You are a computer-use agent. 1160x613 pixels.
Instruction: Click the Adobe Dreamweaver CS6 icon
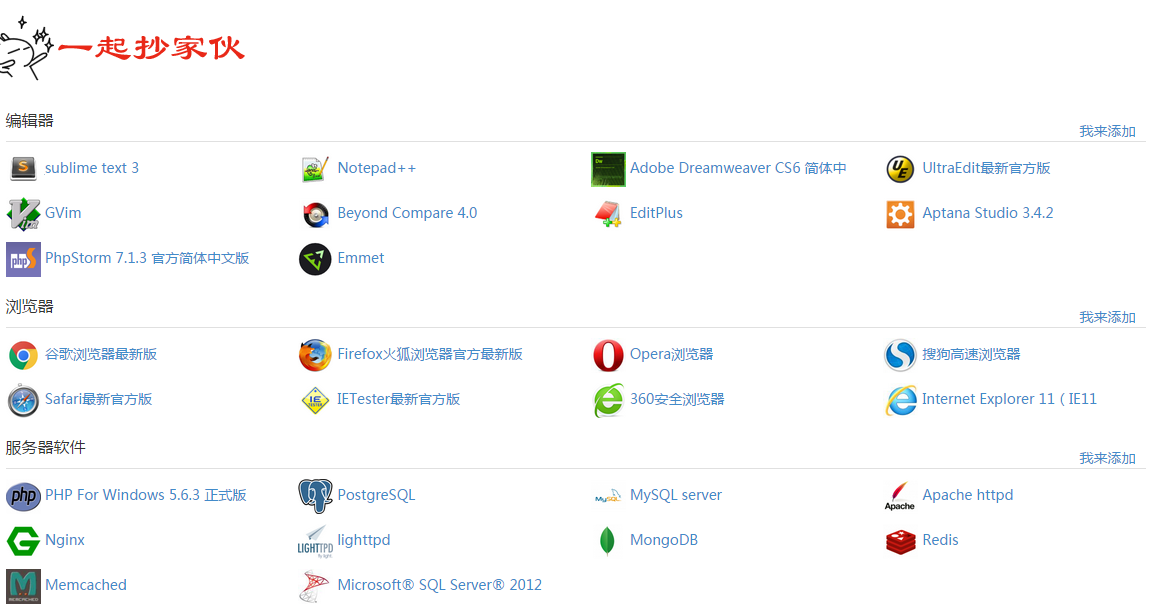coord(608,169)
